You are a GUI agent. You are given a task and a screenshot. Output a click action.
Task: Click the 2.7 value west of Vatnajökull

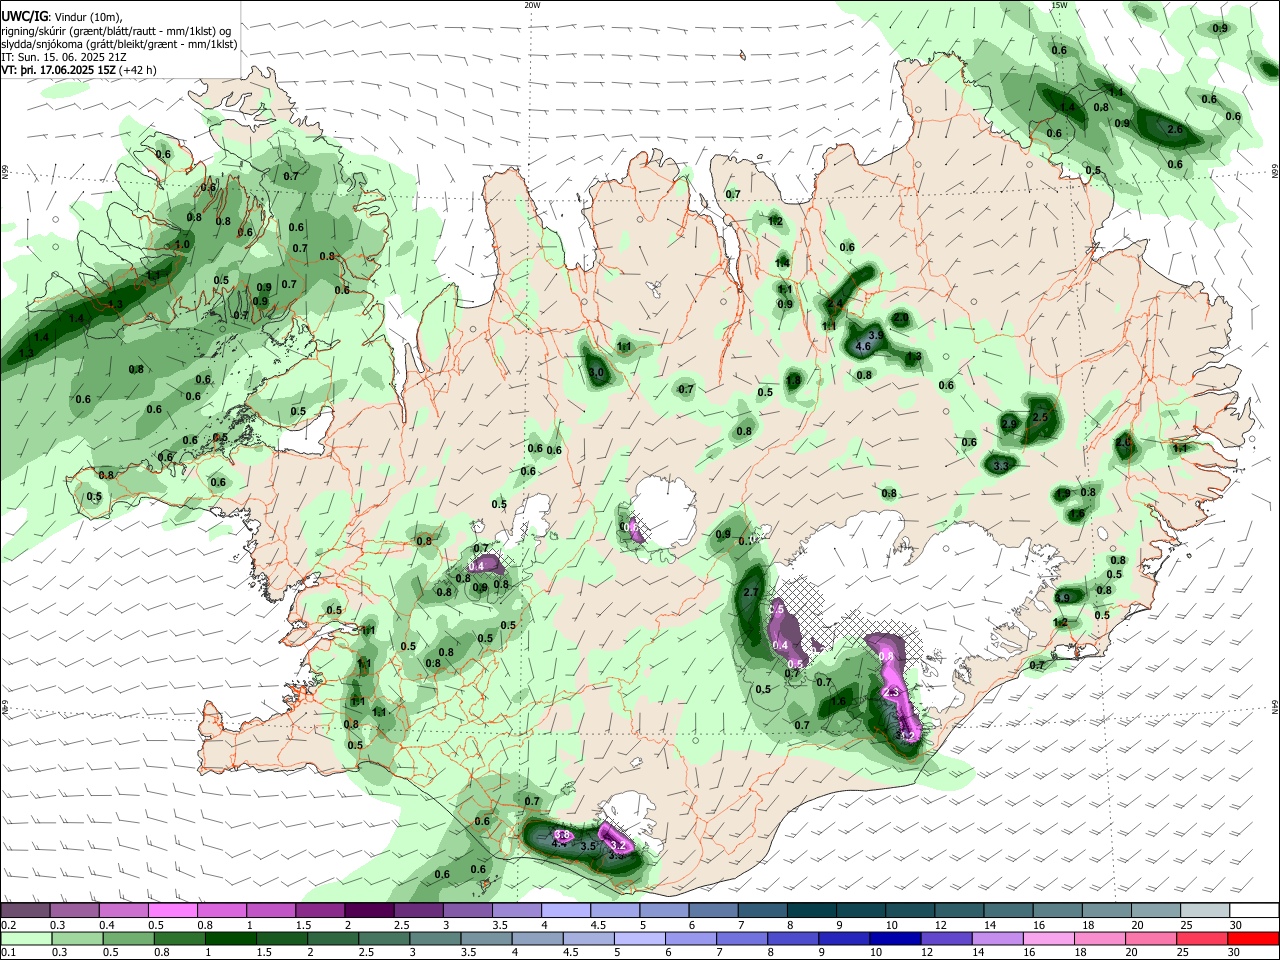pyautogui.click(x=753, y=593)
